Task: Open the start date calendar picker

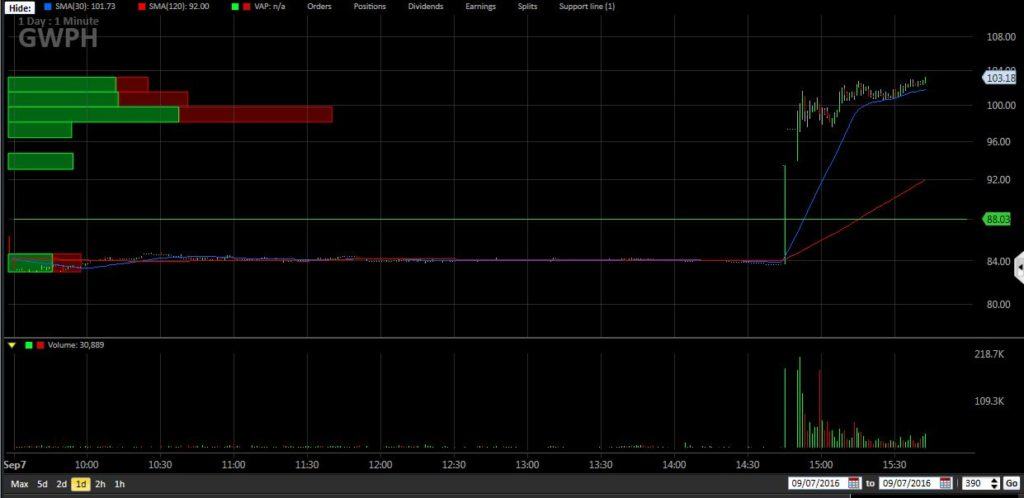Action: [853, 484]
